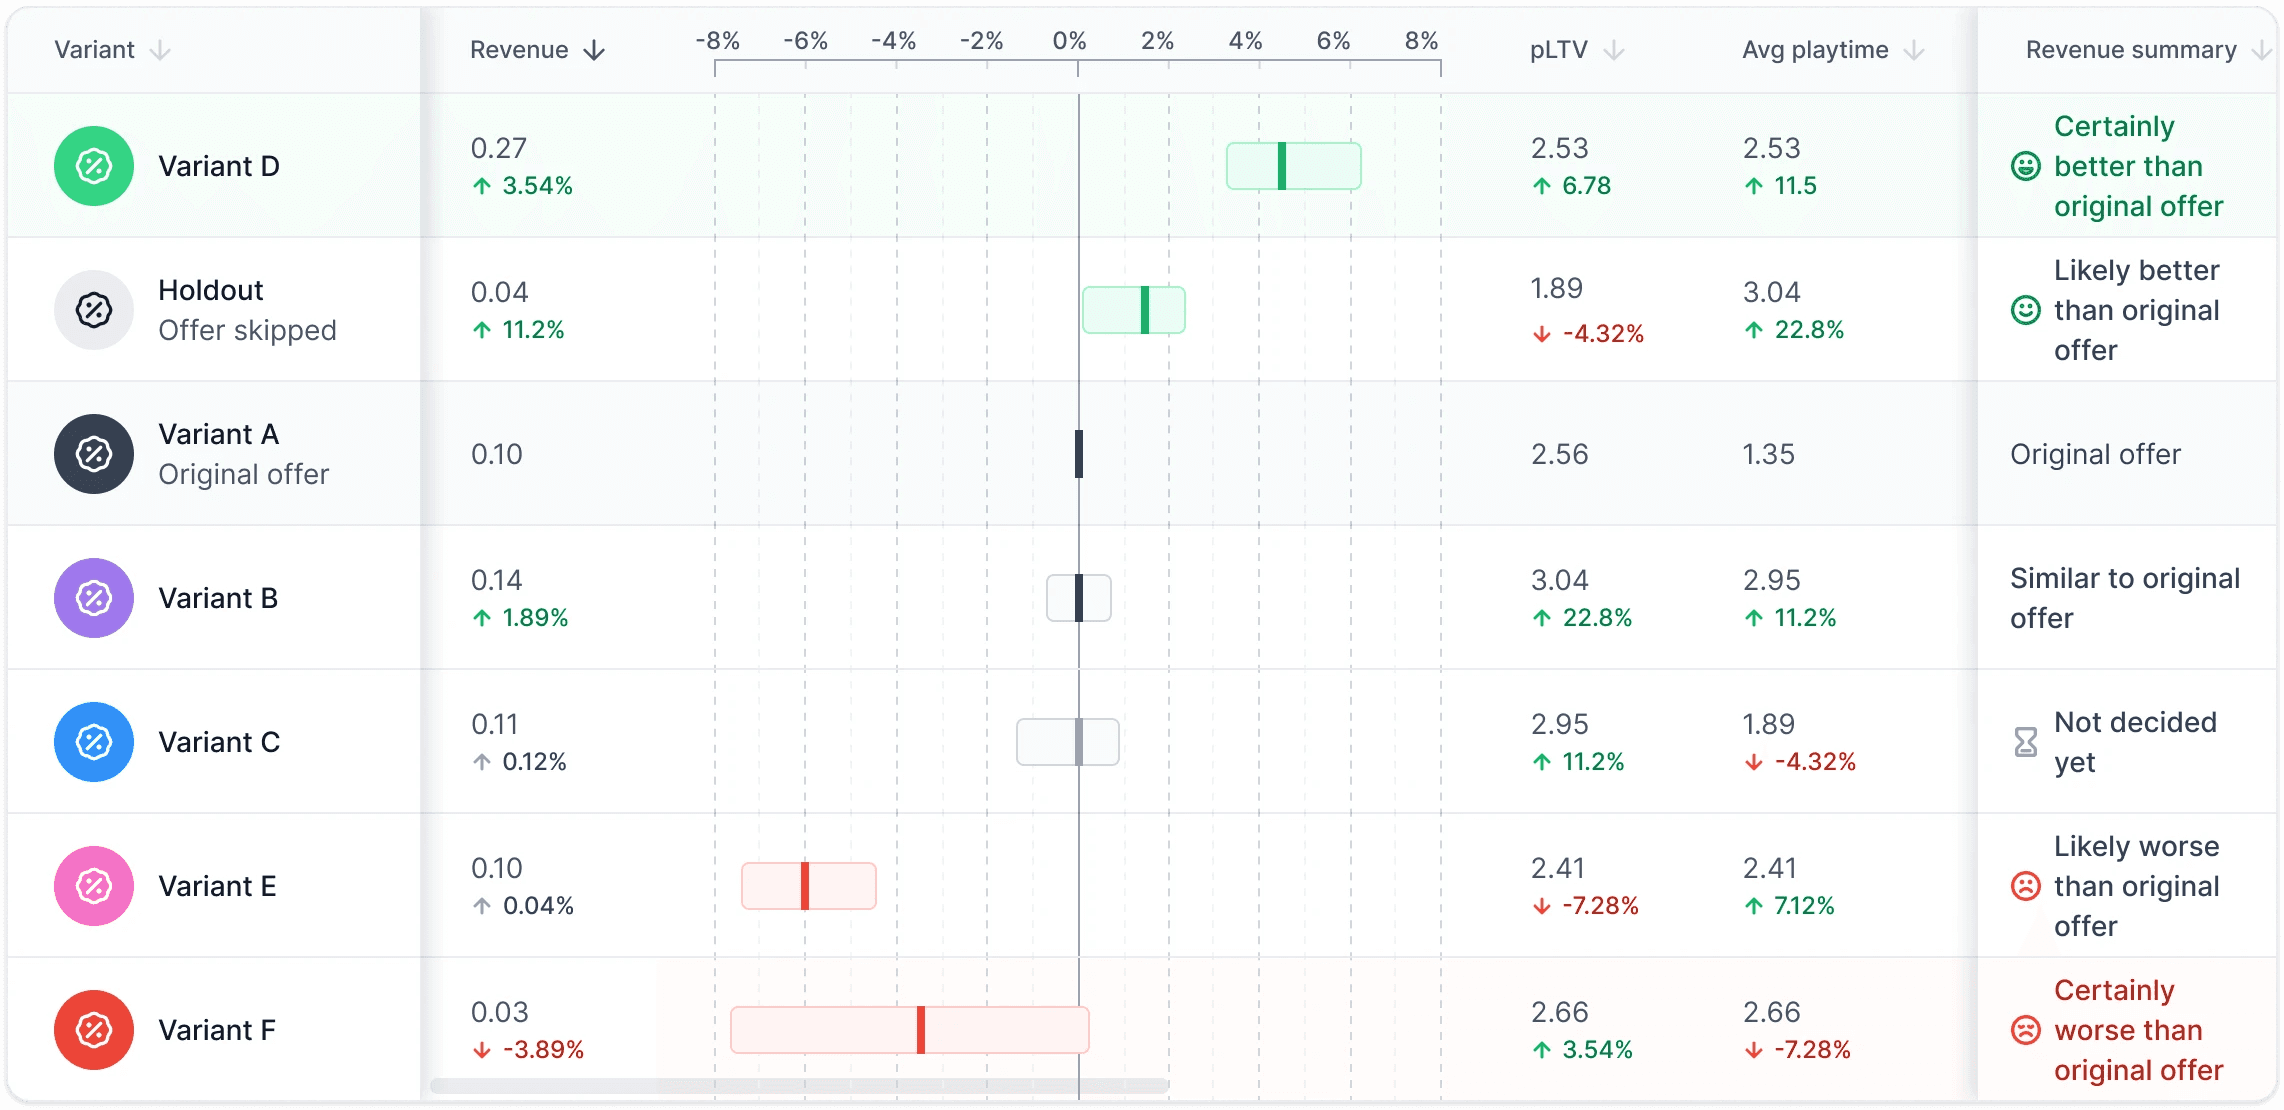Sort by Revenue summary column arrow
2284x1110 pixels.
pos(2262,50)
